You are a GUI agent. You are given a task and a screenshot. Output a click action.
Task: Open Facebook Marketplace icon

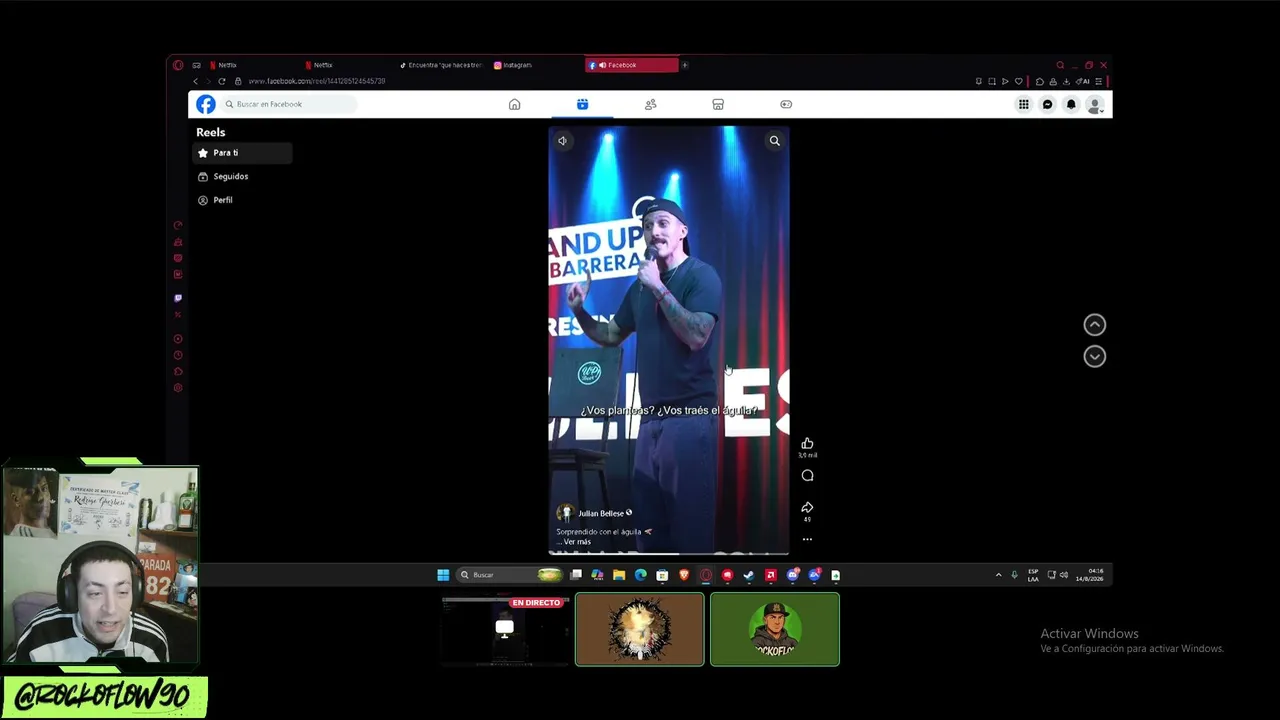click(x=718, y=104)
